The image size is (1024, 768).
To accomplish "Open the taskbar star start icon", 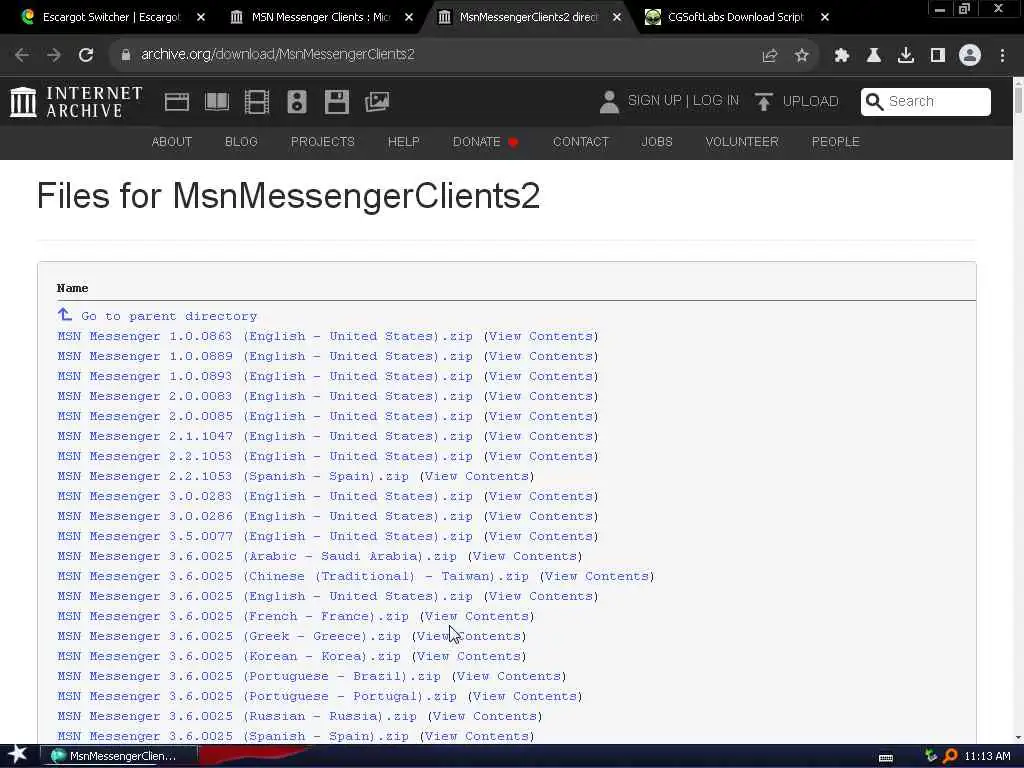I will [x=17, y=755].
